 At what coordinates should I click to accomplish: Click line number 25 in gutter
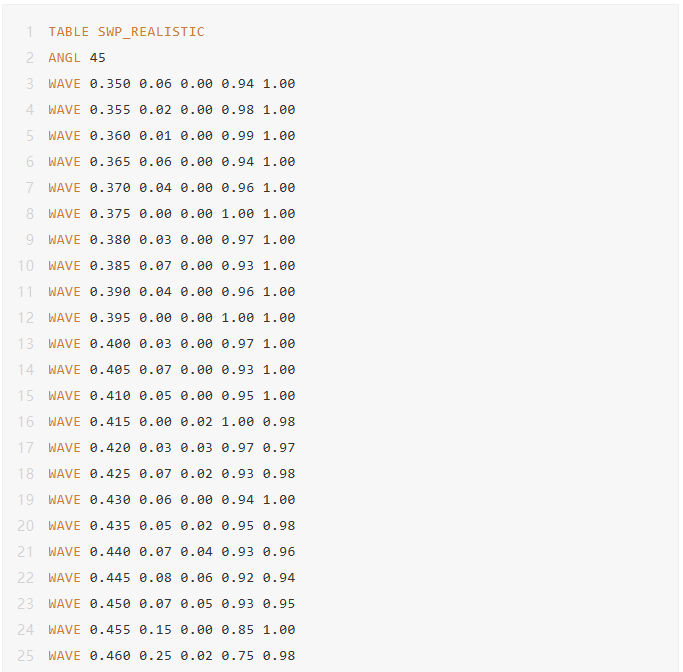(x=26, y=656)
